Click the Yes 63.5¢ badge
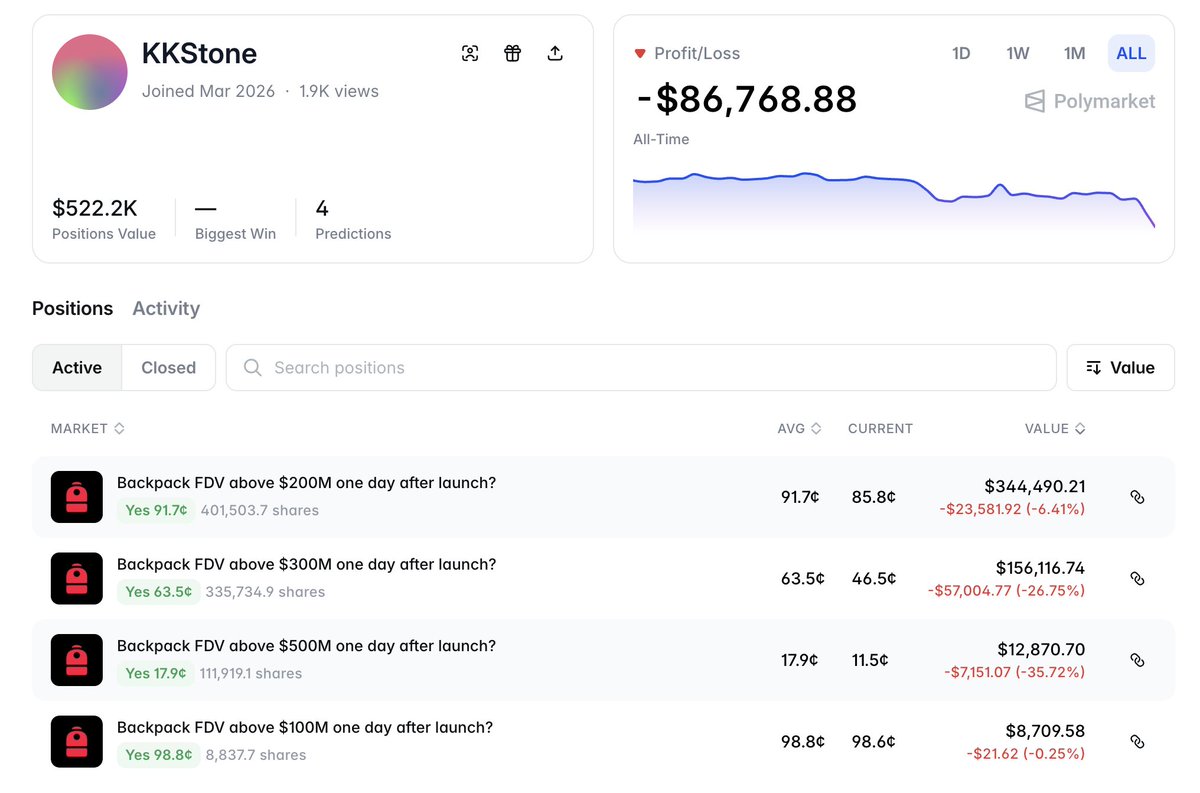This screenshot has width=1200, height=793. [158, 592]
